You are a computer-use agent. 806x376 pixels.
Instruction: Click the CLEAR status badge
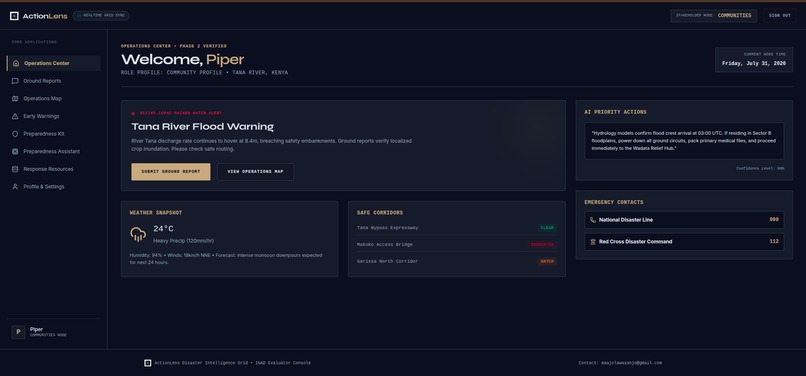(547, 228)
